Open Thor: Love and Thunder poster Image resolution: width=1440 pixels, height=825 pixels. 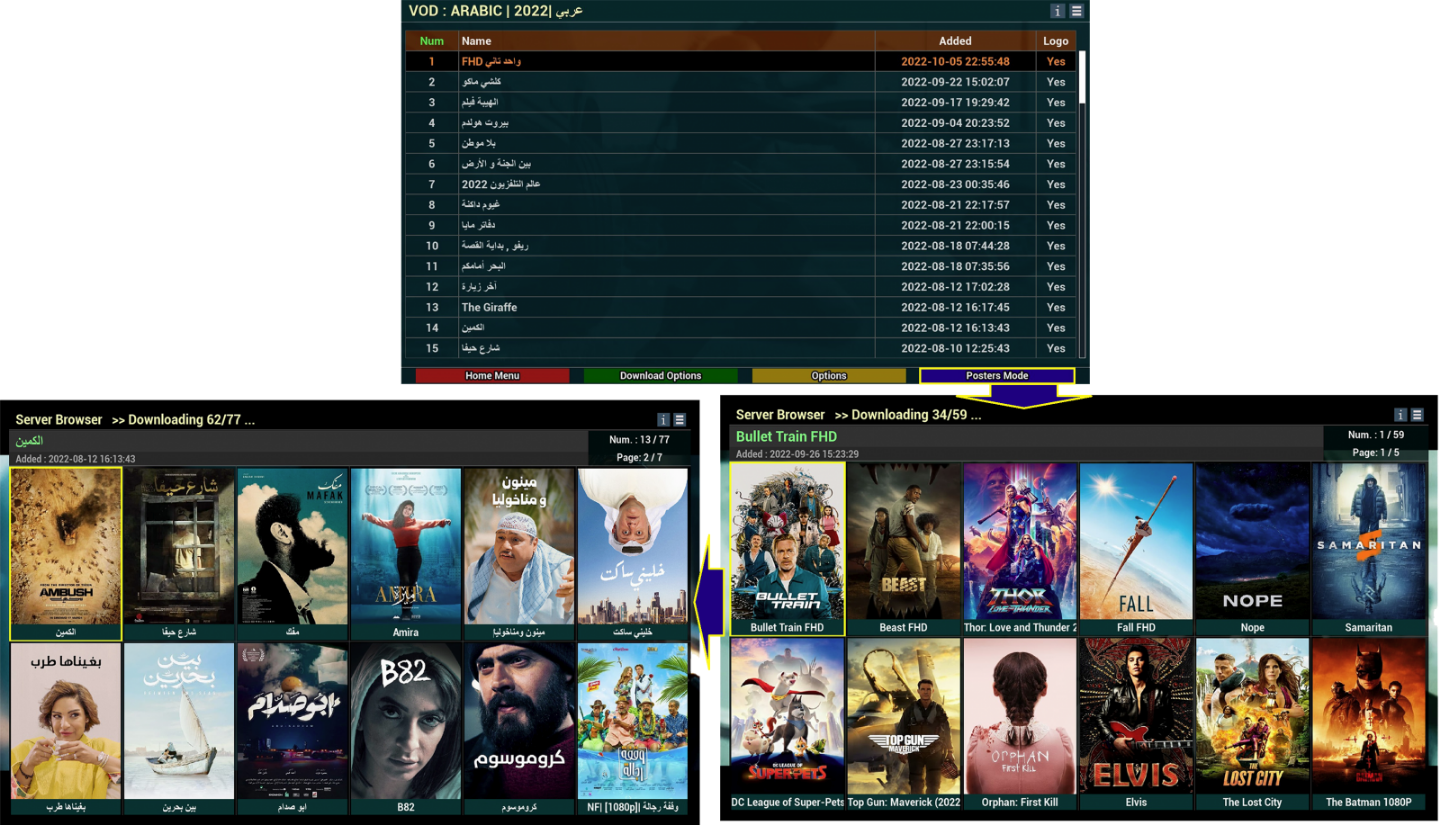click(1020, 549)
